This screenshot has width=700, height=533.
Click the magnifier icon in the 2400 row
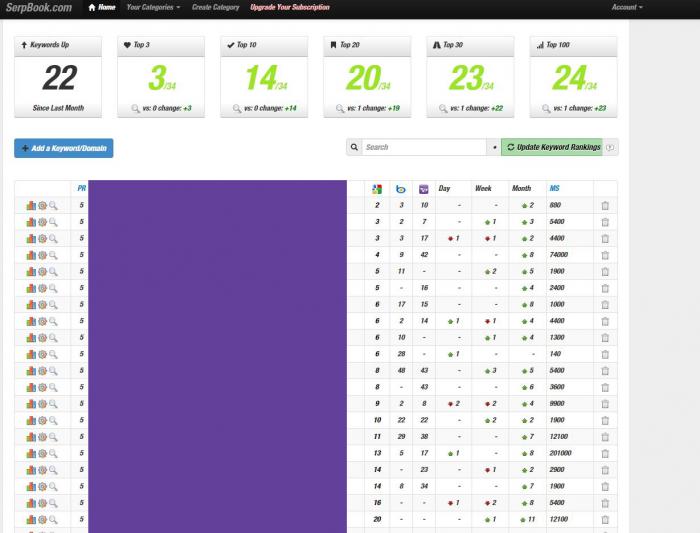[53, 288]
